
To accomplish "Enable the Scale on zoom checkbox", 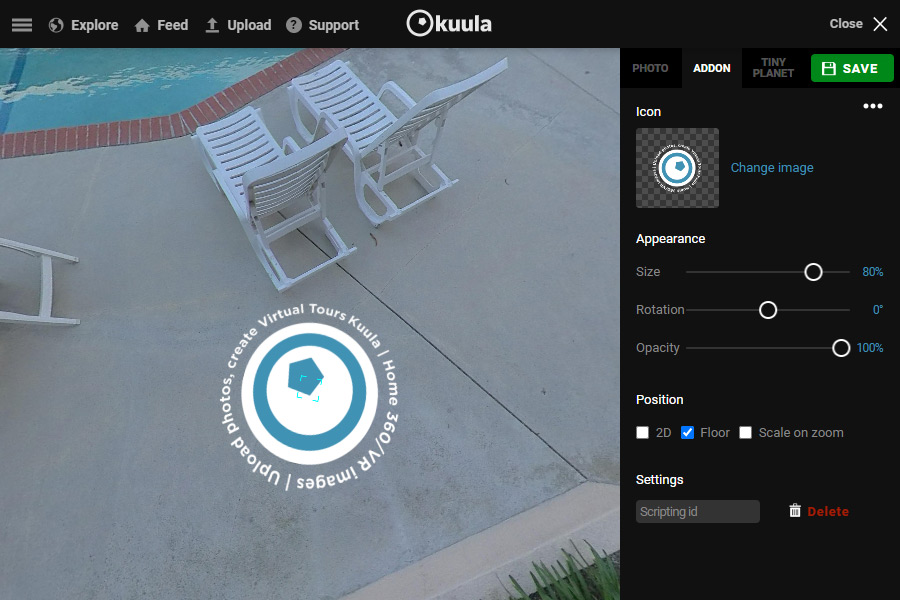I will pyautogui.click(x=745, y=432).
